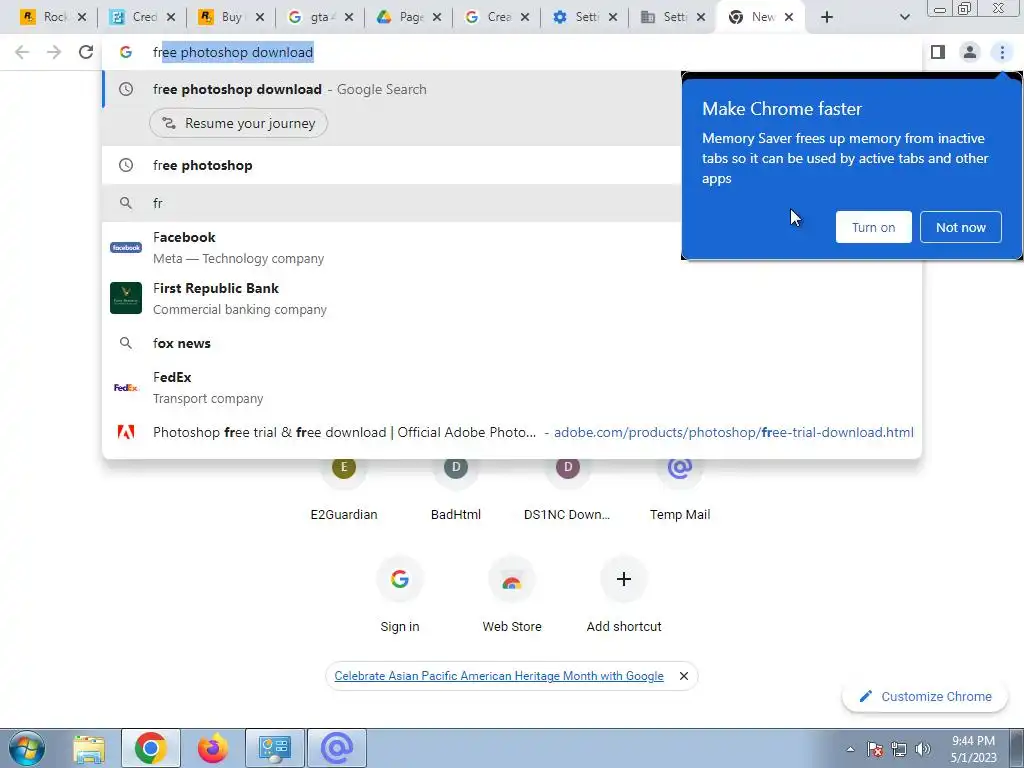Open File Explorer from taskbar
This screenshot has width=1024, height=768.
[89, 748]
